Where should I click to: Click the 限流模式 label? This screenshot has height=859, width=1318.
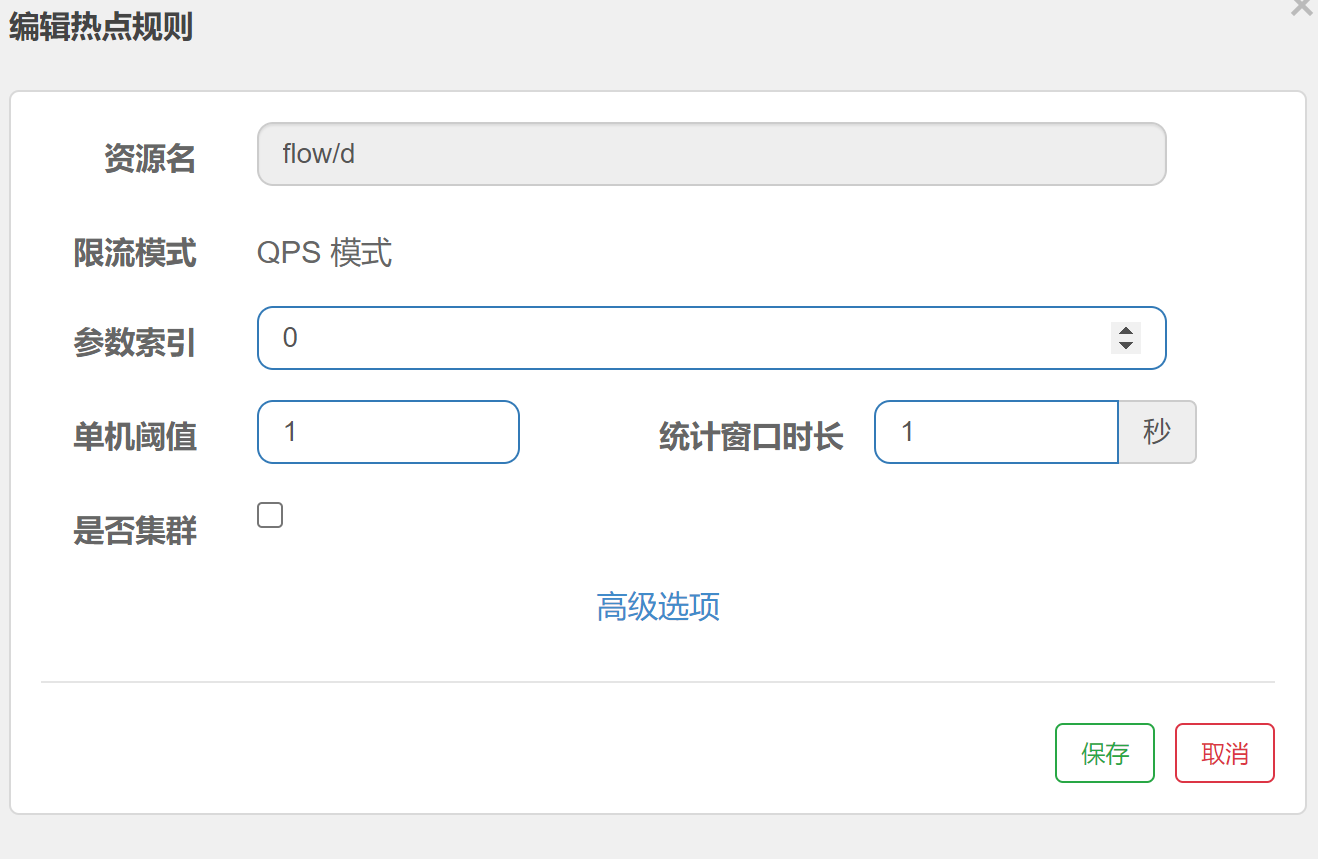[x=135, y=253]
